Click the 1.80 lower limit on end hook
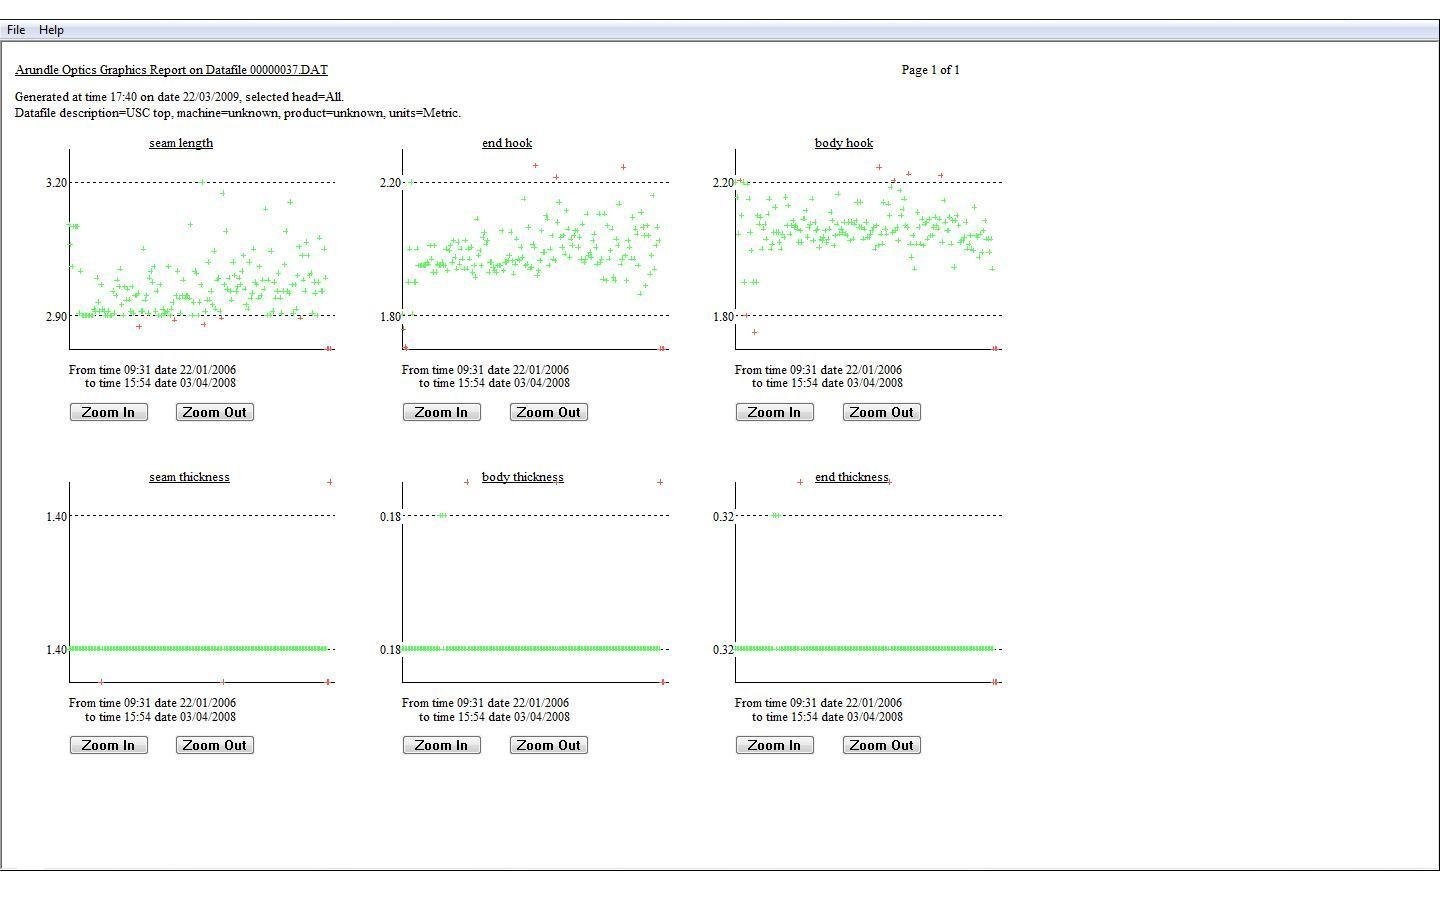This screenshot has height=900, width=1440. [390, 317]
